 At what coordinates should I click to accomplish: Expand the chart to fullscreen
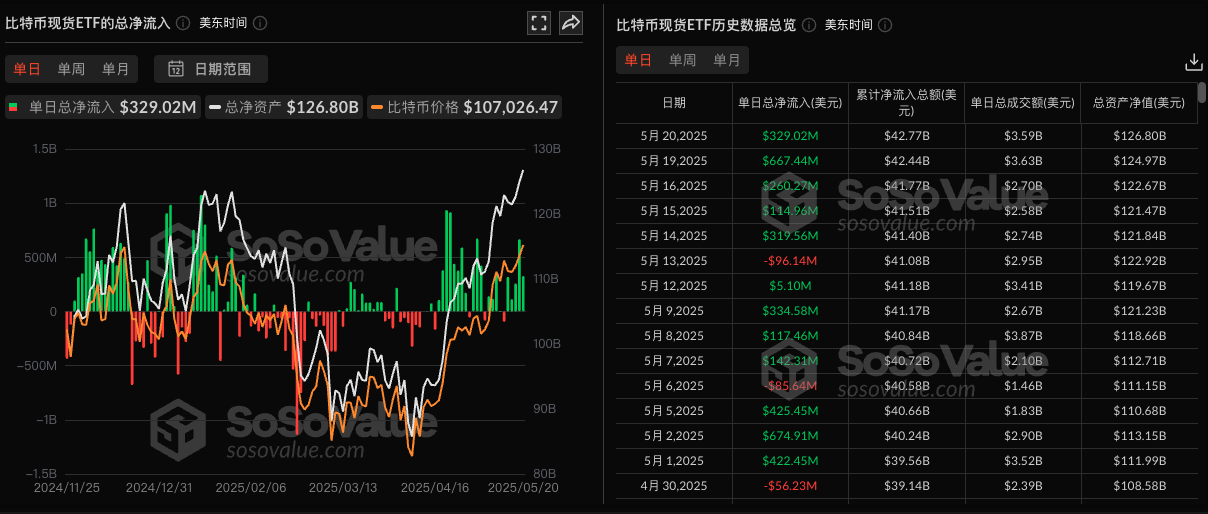click(539, 23)
